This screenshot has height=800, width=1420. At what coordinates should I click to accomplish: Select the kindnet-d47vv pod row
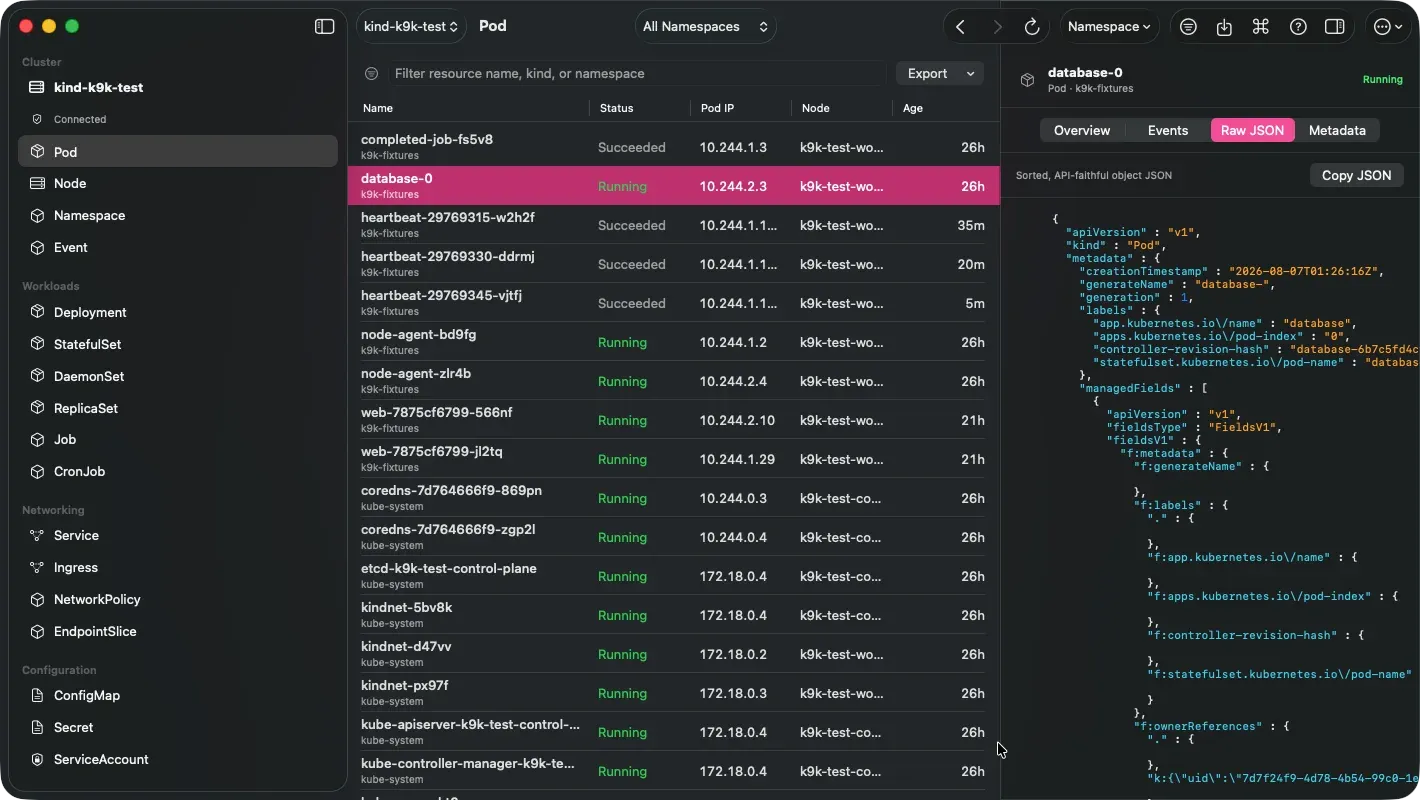674,654
